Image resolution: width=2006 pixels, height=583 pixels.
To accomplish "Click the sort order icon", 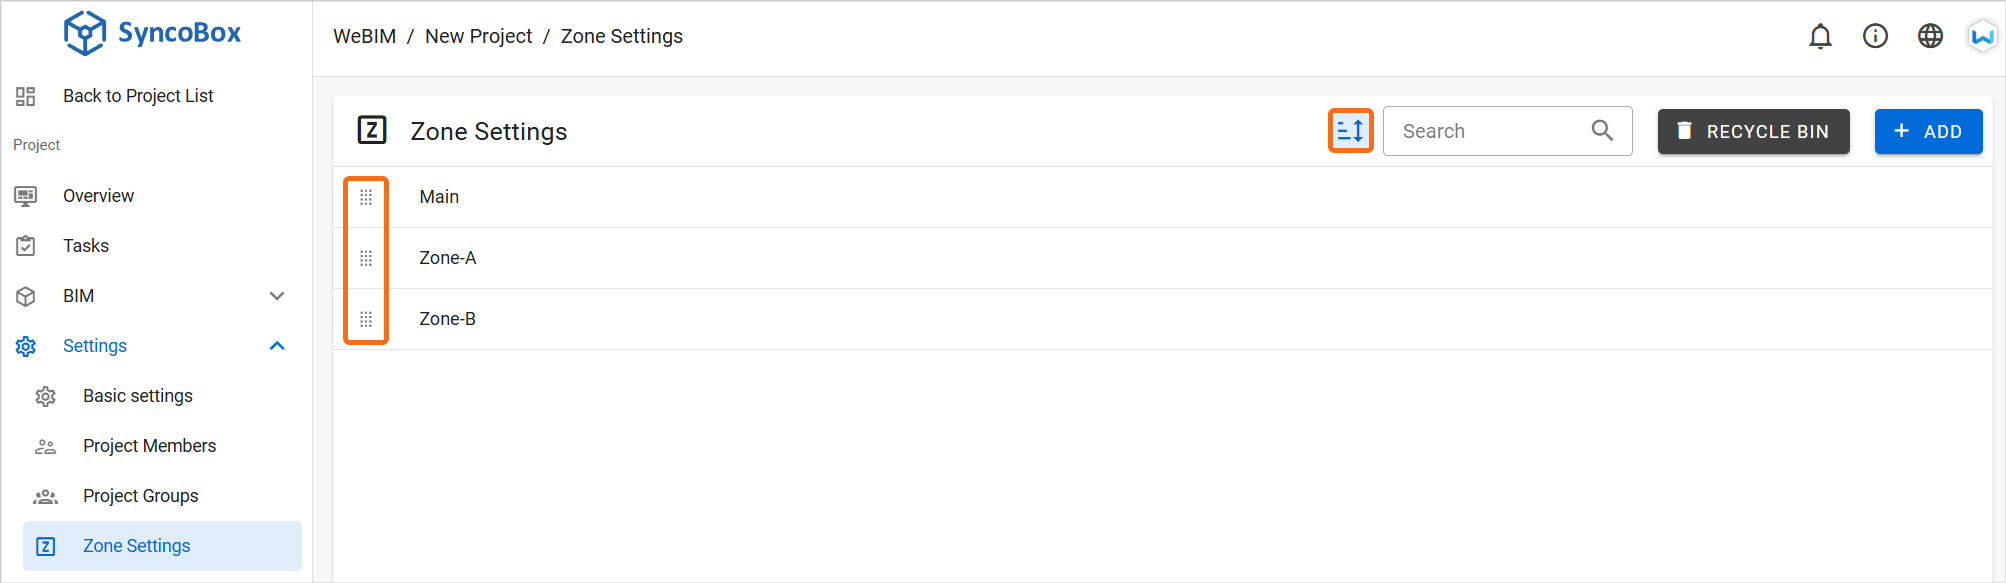I will point(1350,131).
